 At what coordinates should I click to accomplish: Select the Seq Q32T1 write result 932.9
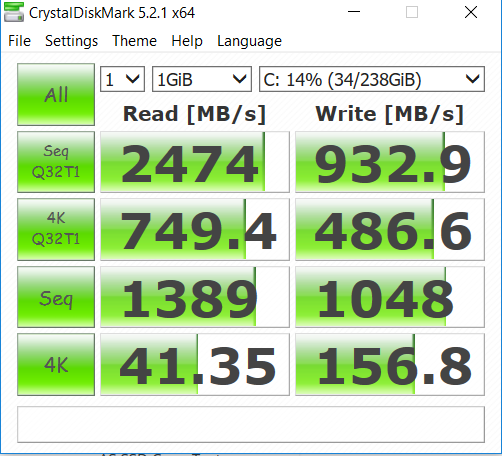[390, 162]
